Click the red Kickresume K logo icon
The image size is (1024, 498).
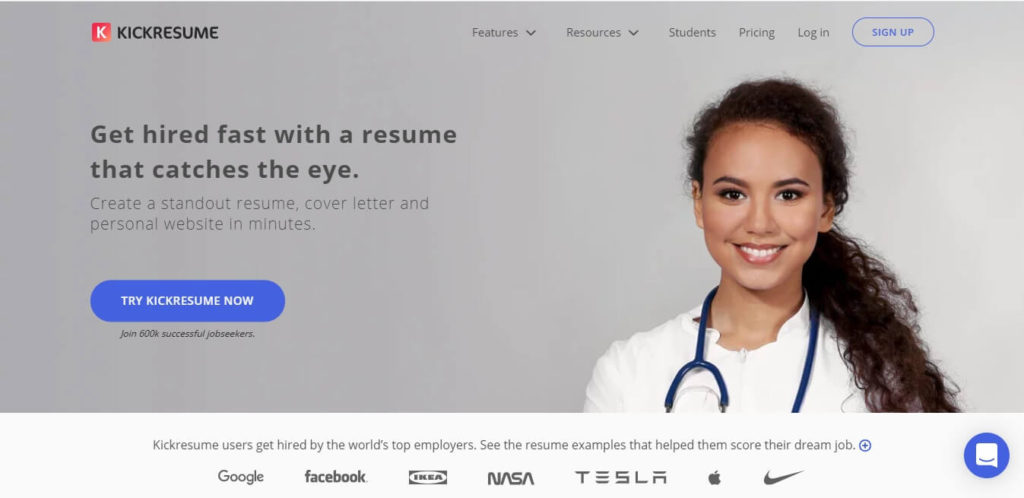(x=101, y=32)
